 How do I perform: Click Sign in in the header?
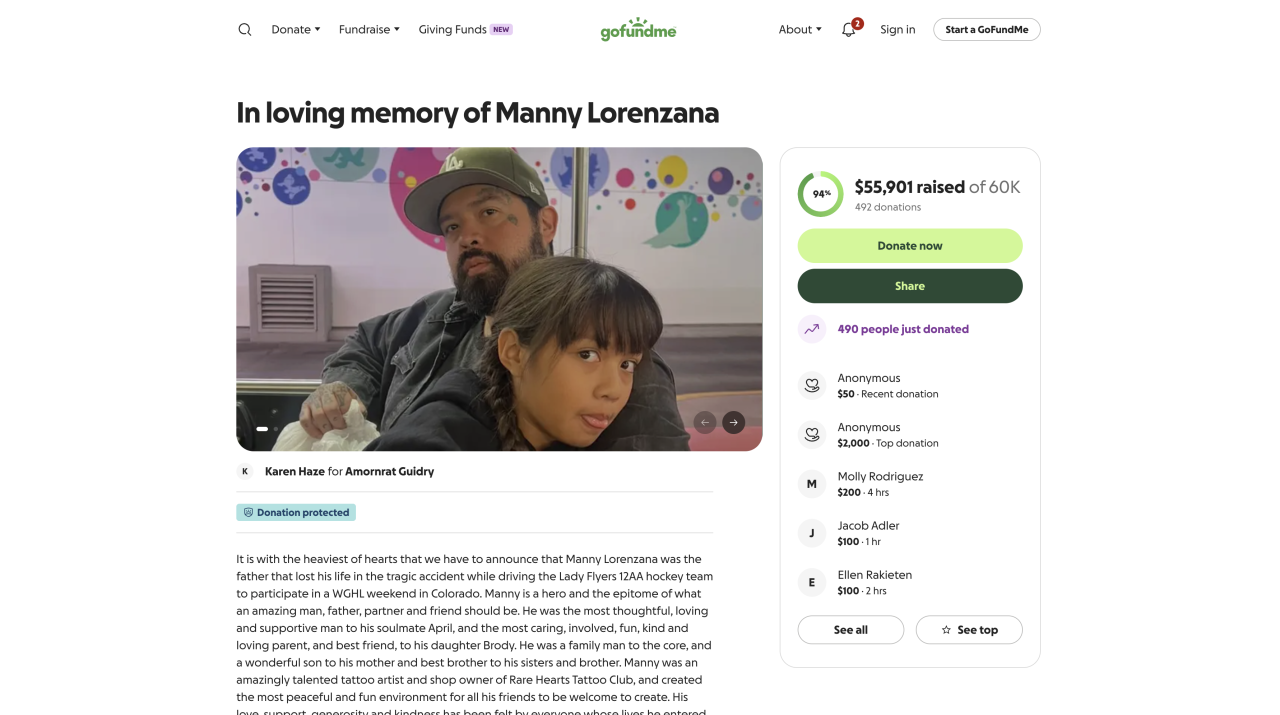coord(897,30)
